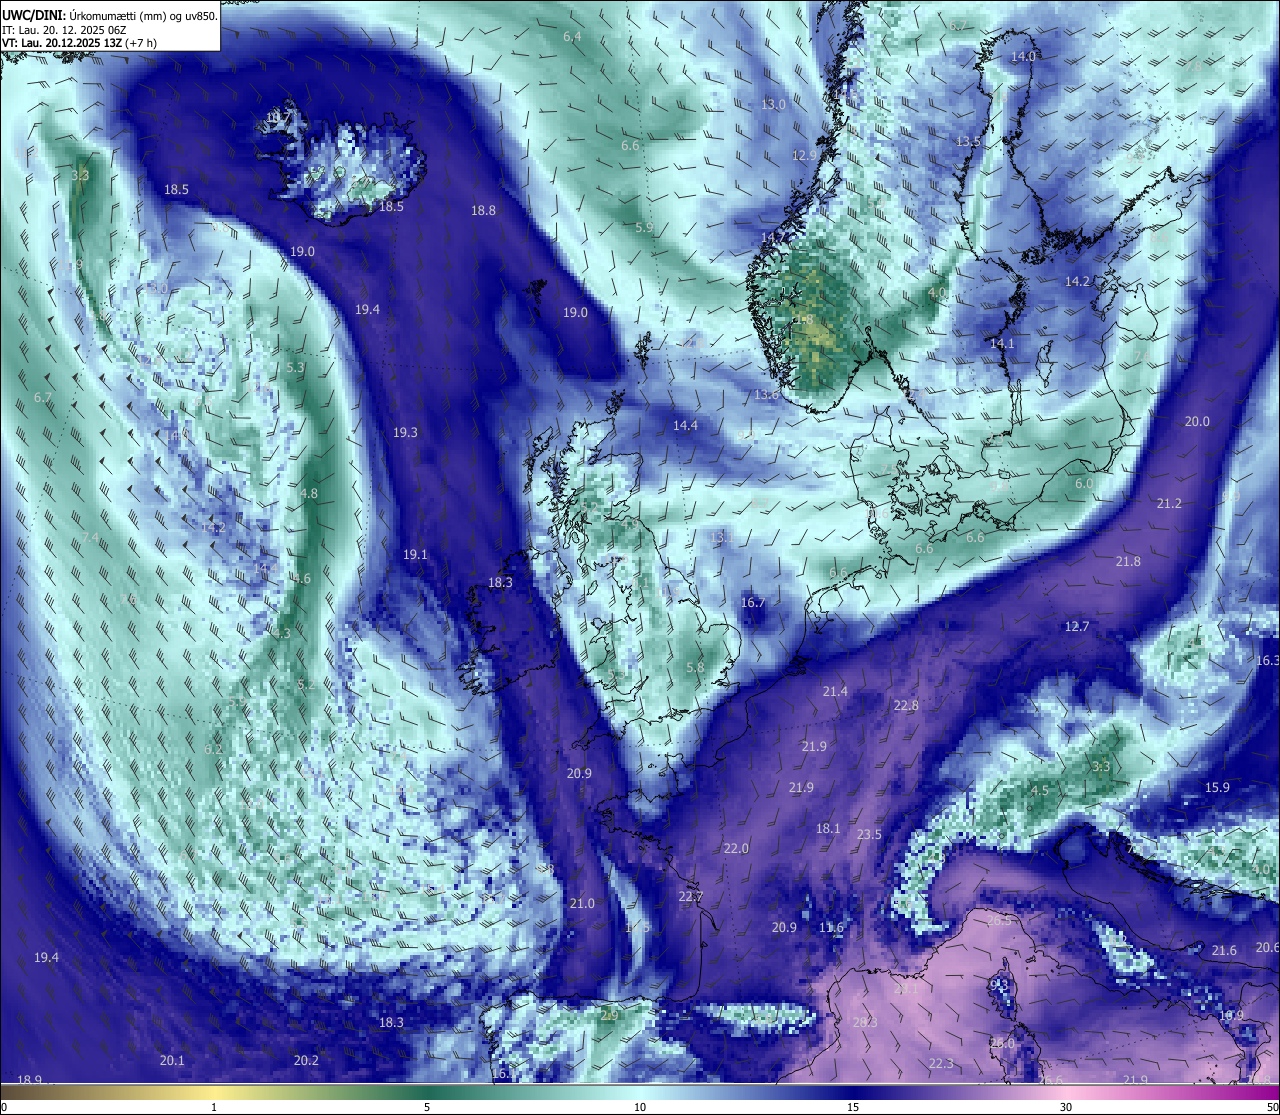
Task: Click the 21.6 value label
Action: coord(1224,951)
